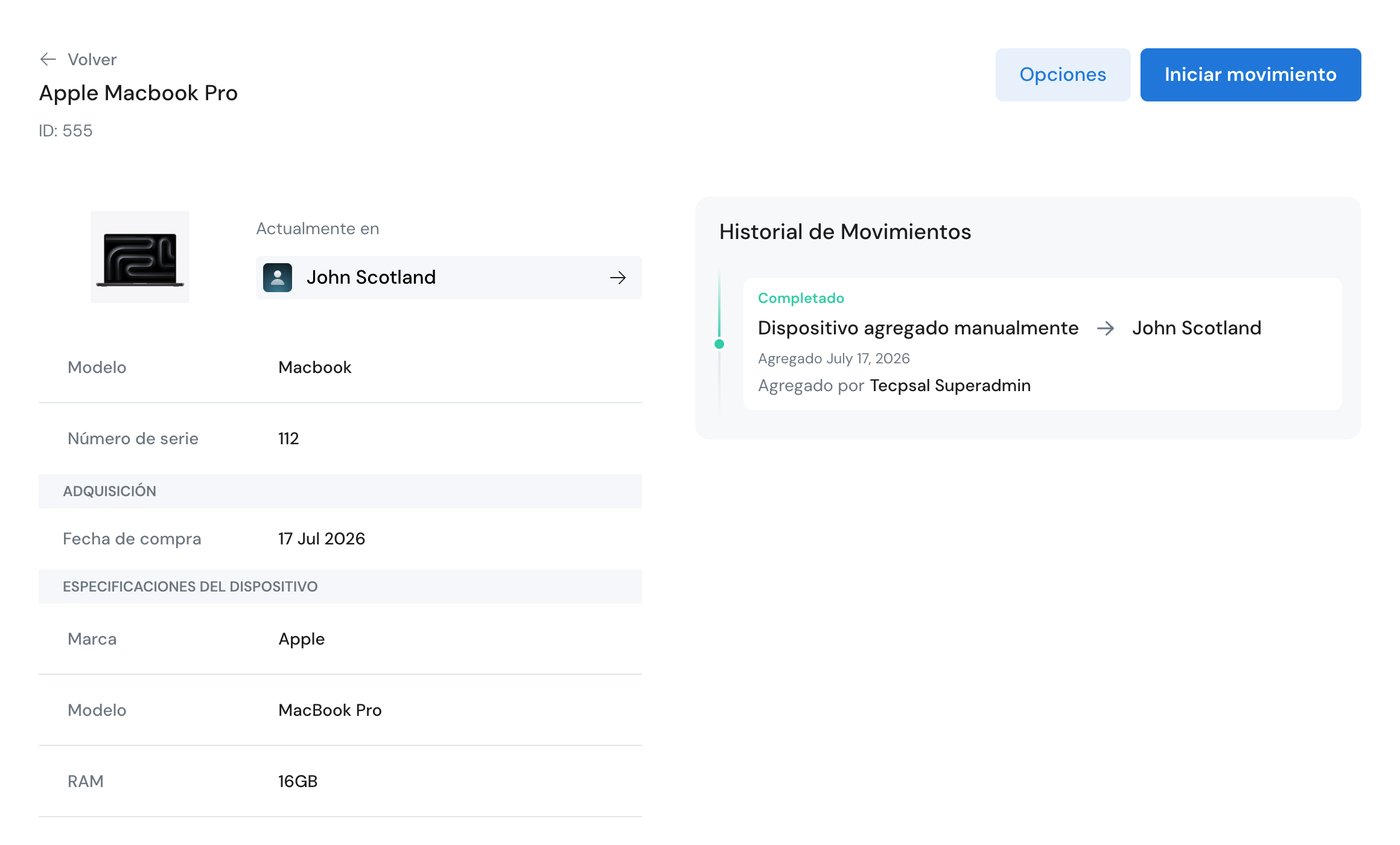Click the Apple Macbook Pro page title
1400x845 pixels.
[138, 93]
